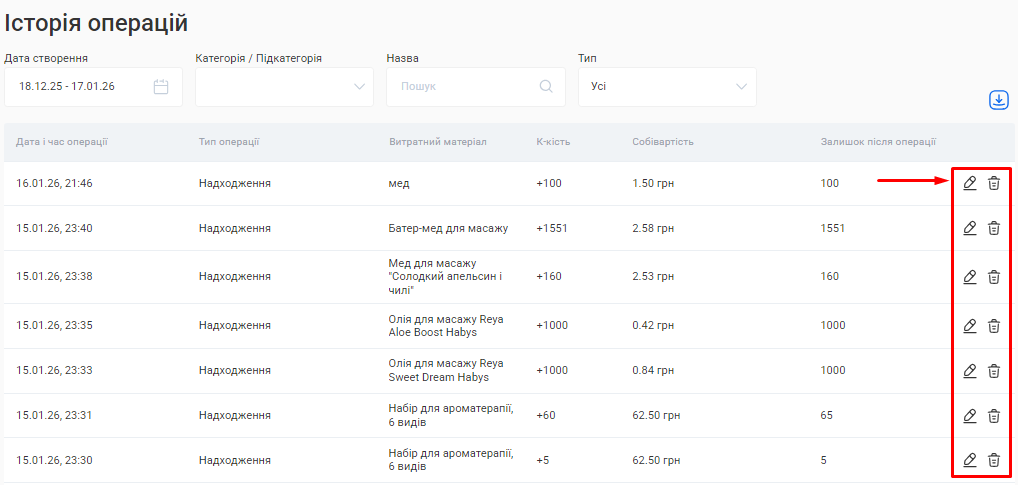The width and height of the screenshot is (1018, 485).
Task: Delete the 15.01.26, 23:30 operation
Action: click(994, 460)
